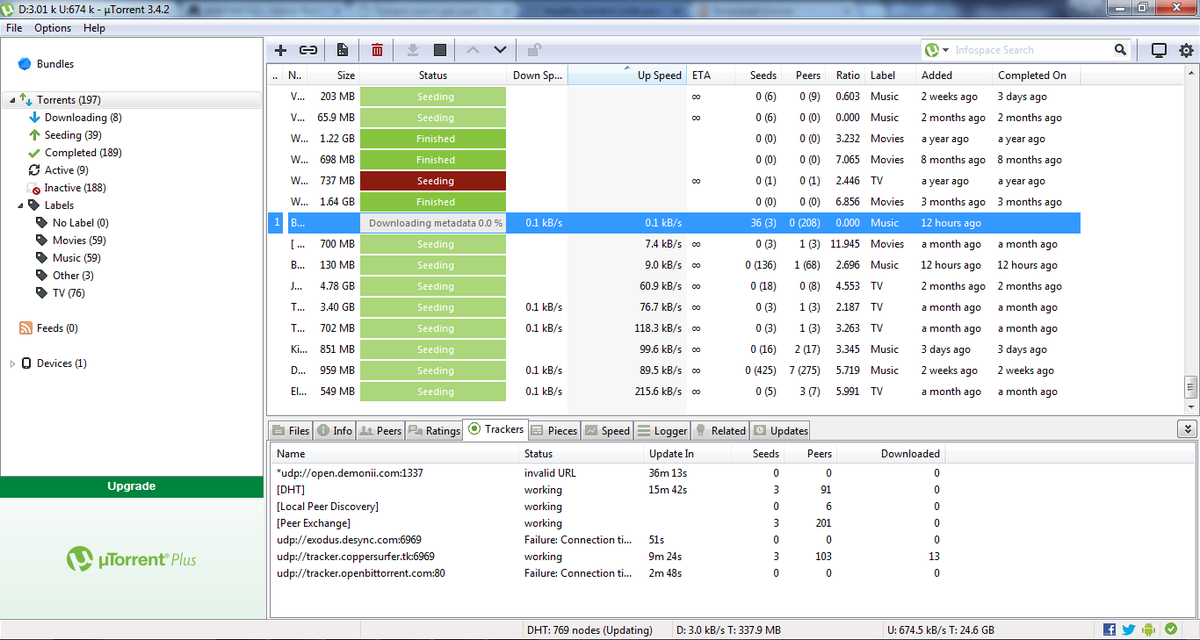Image resolution: width=1200 pixels, height=640 pixels.
Task: Switch to the Info tab
Action: point(335,430)
